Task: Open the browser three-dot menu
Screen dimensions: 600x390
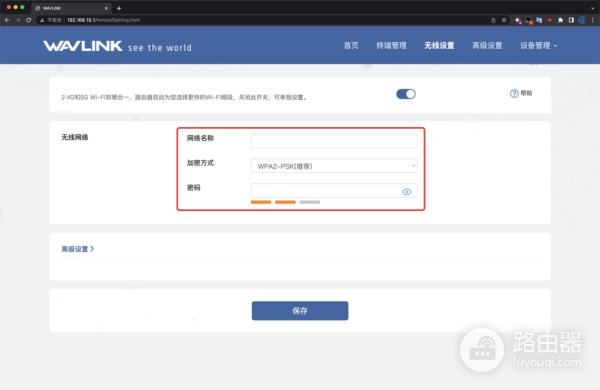Action: tap(593, 20)
